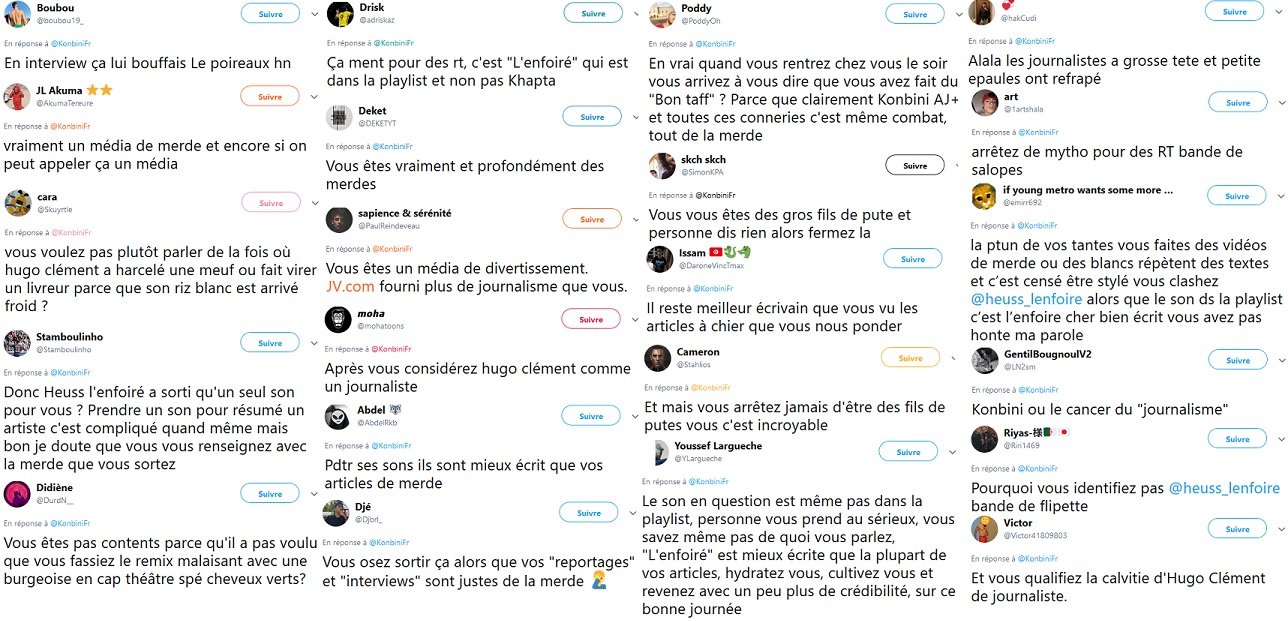1288x621 pixels.
Task: Open the chevron menu on Stamboulinho's tweet
Action: pos(315,343)
